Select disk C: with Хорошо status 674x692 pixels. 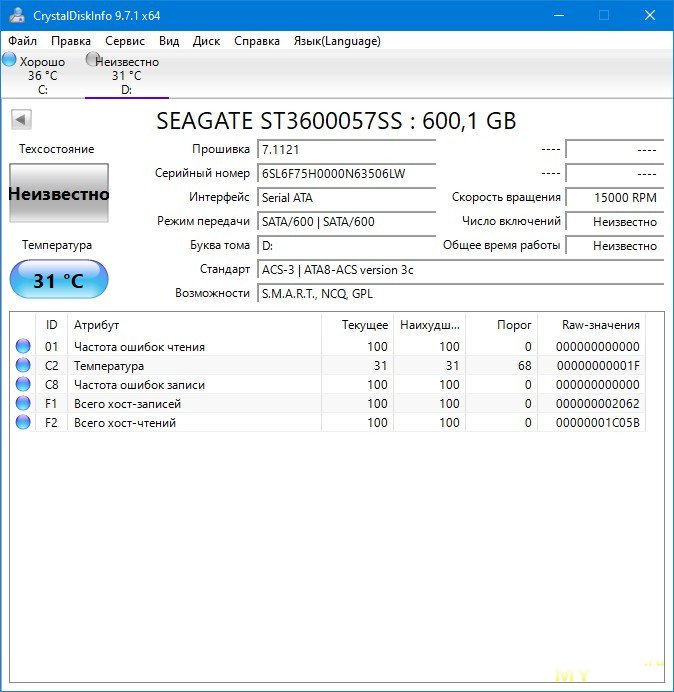[x=42, y=75]
